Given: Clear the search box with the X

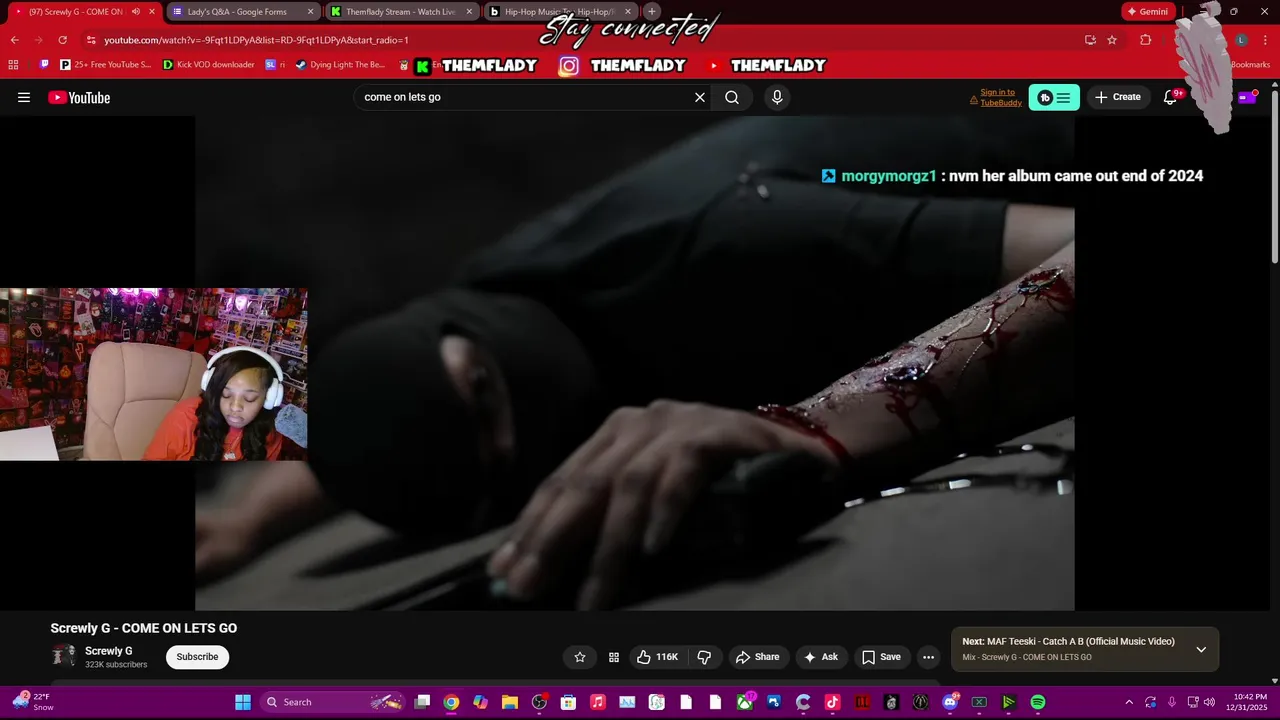Looking at the screenshot, I should pos(700,97).
